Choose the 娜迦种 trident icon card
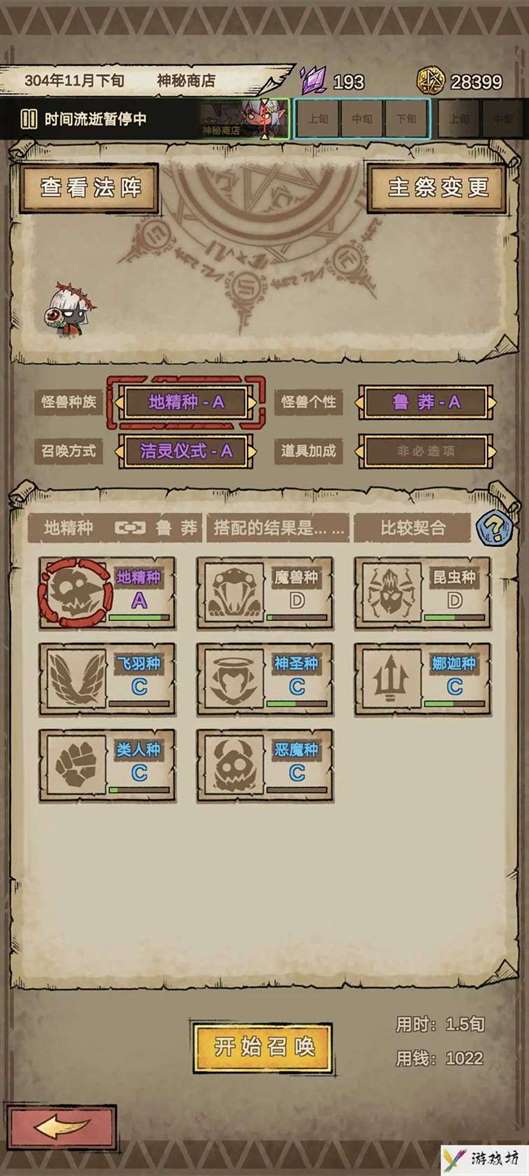Image resolution: width=529 pixels, height=1176 pixels. (x=422, y=679)
